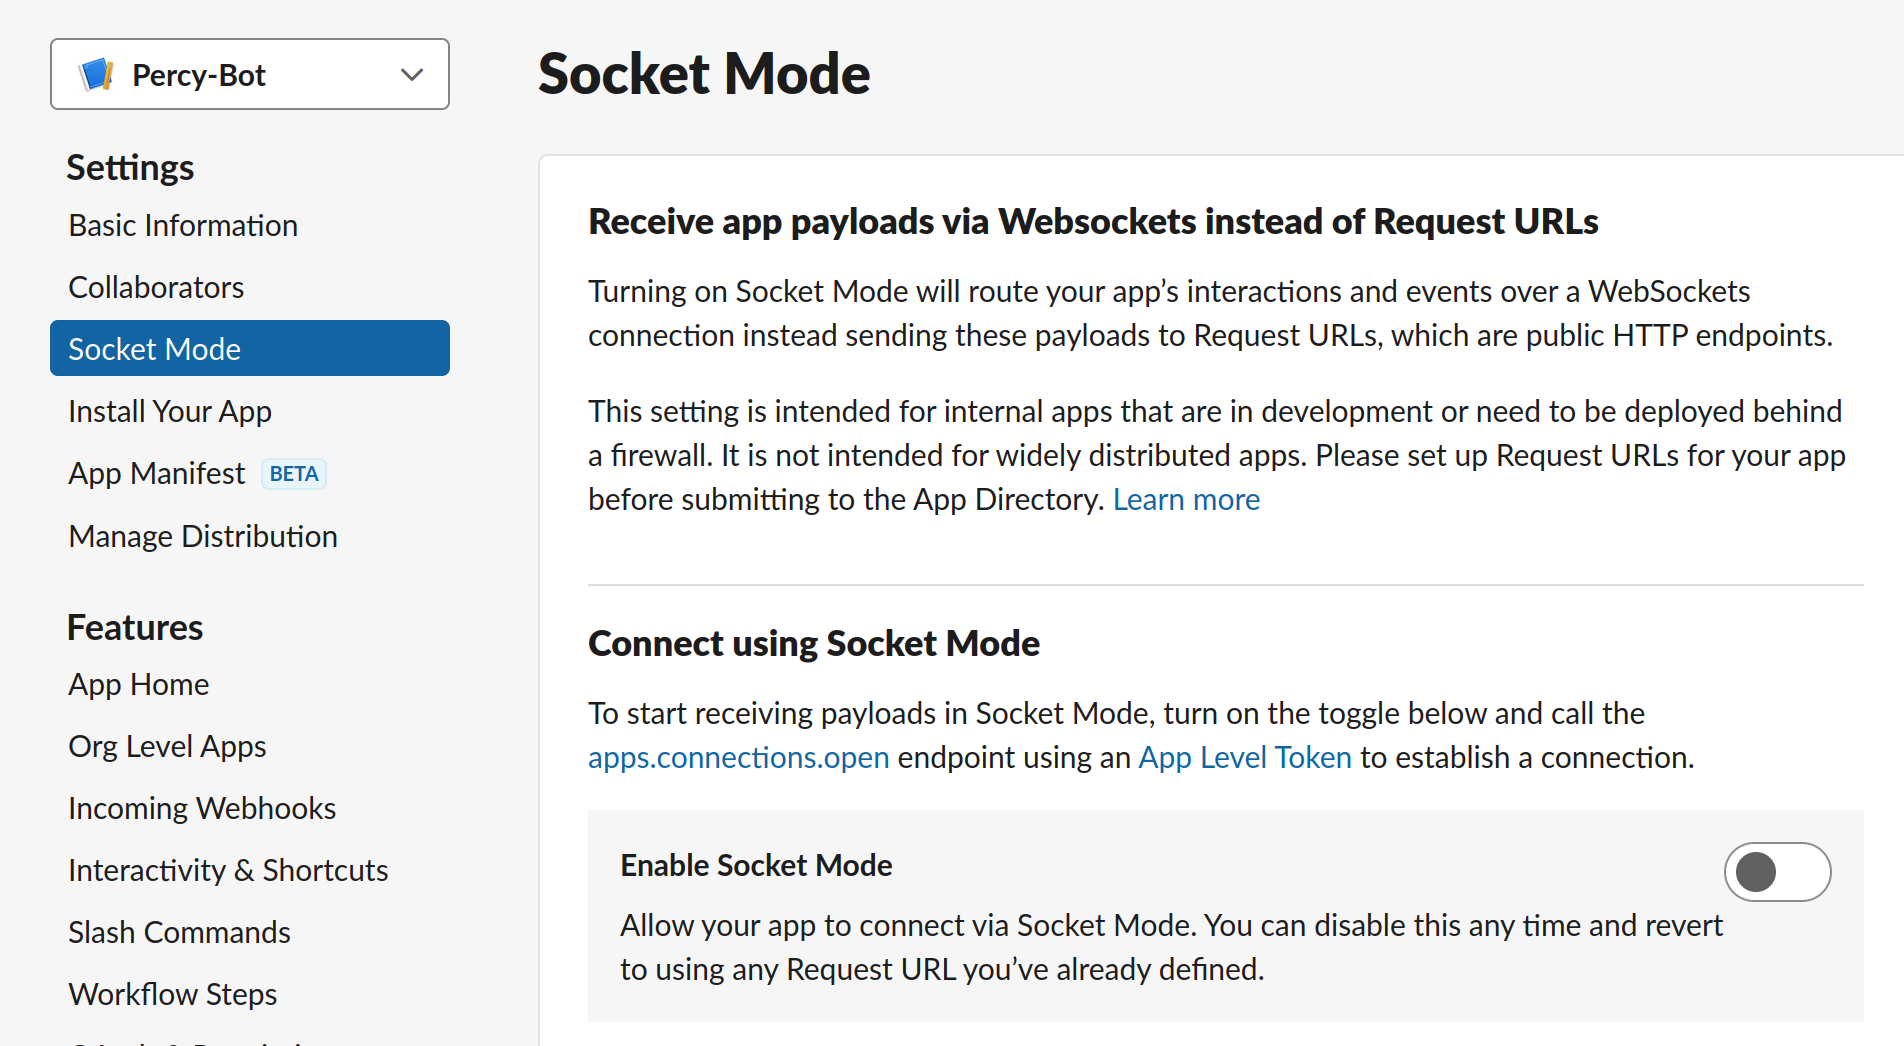Viewport: 1904px width, 1046px height.
Task: Open Install Your App page
Action: click(x=170, y=411)
